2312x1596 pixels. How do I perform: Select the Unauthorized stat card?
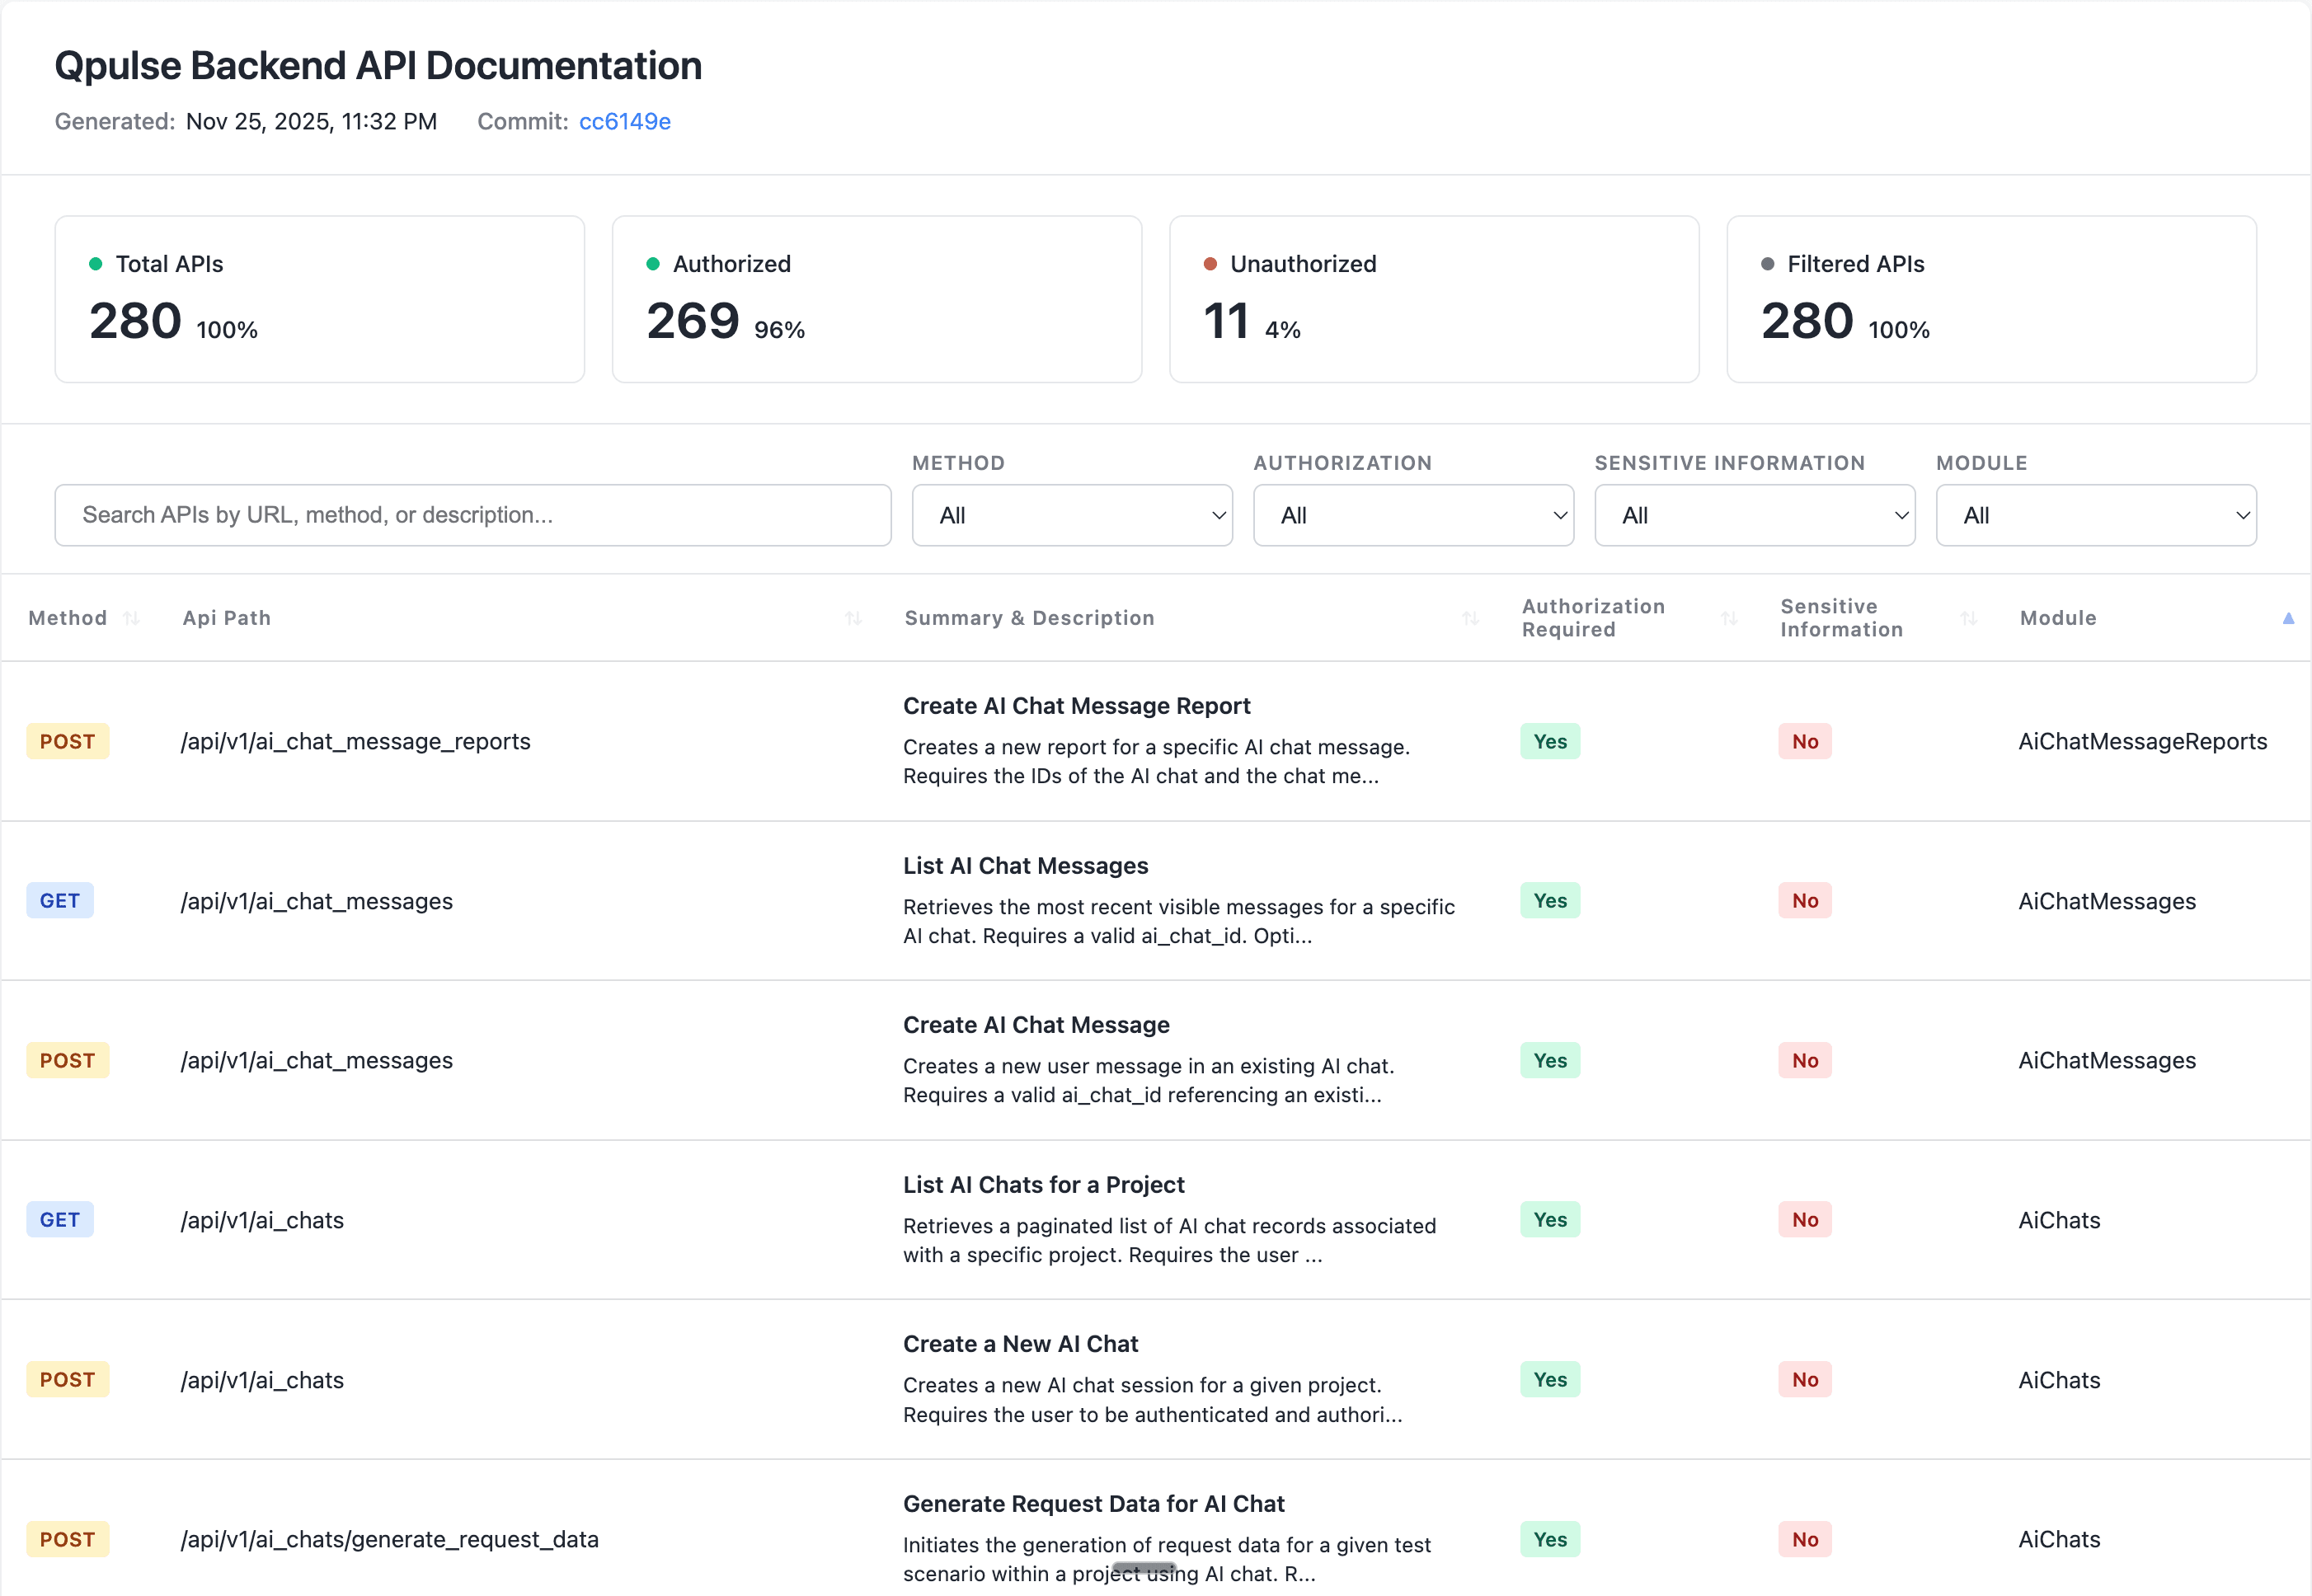click(x=1434, y=299)
